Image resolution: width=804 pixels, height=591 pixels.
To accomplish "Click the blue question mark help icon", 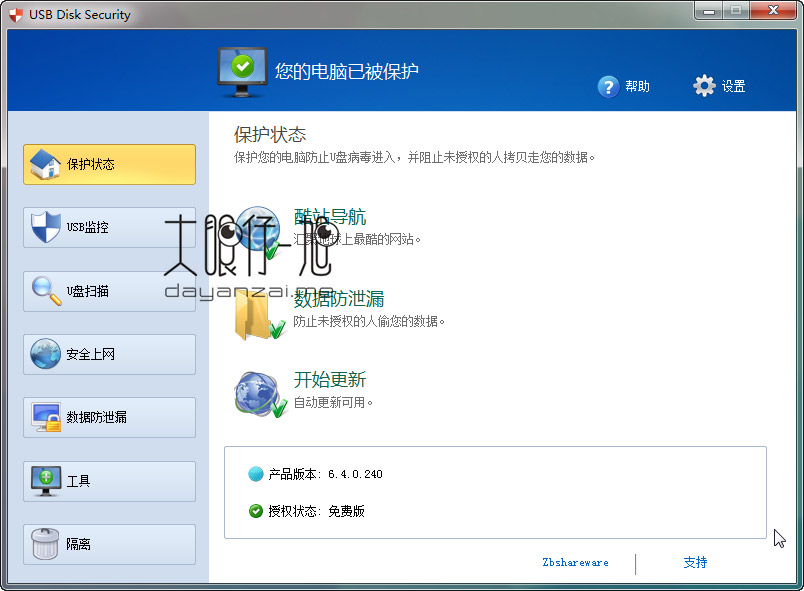I will (609, 87).
